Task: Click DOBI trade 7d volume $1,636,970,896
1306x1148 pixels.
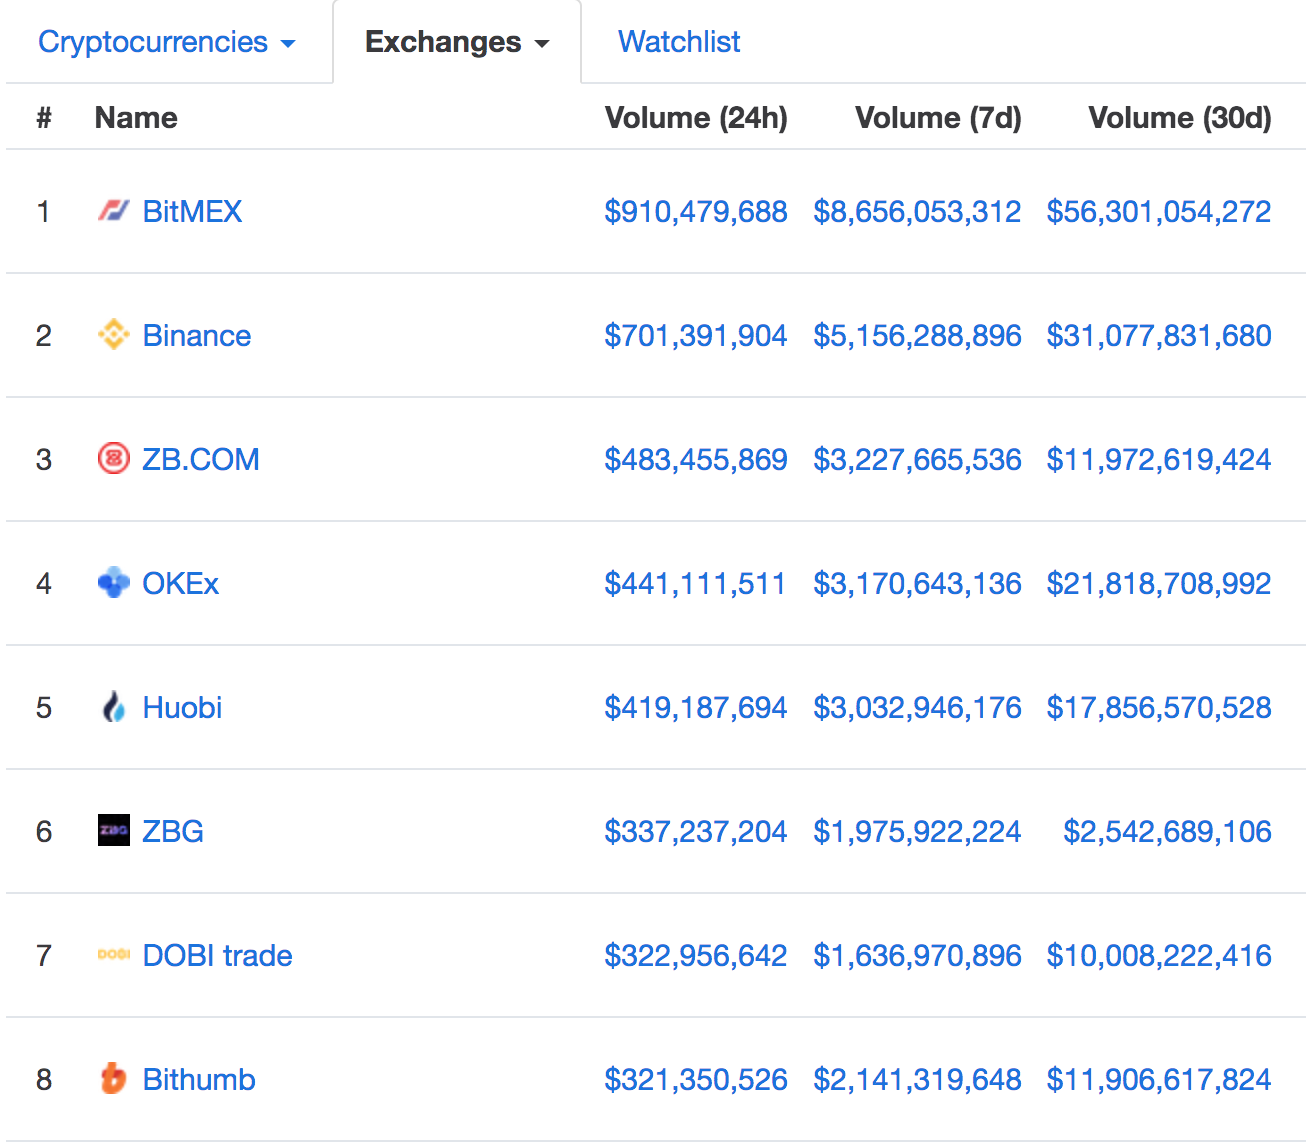Action: 917,955
